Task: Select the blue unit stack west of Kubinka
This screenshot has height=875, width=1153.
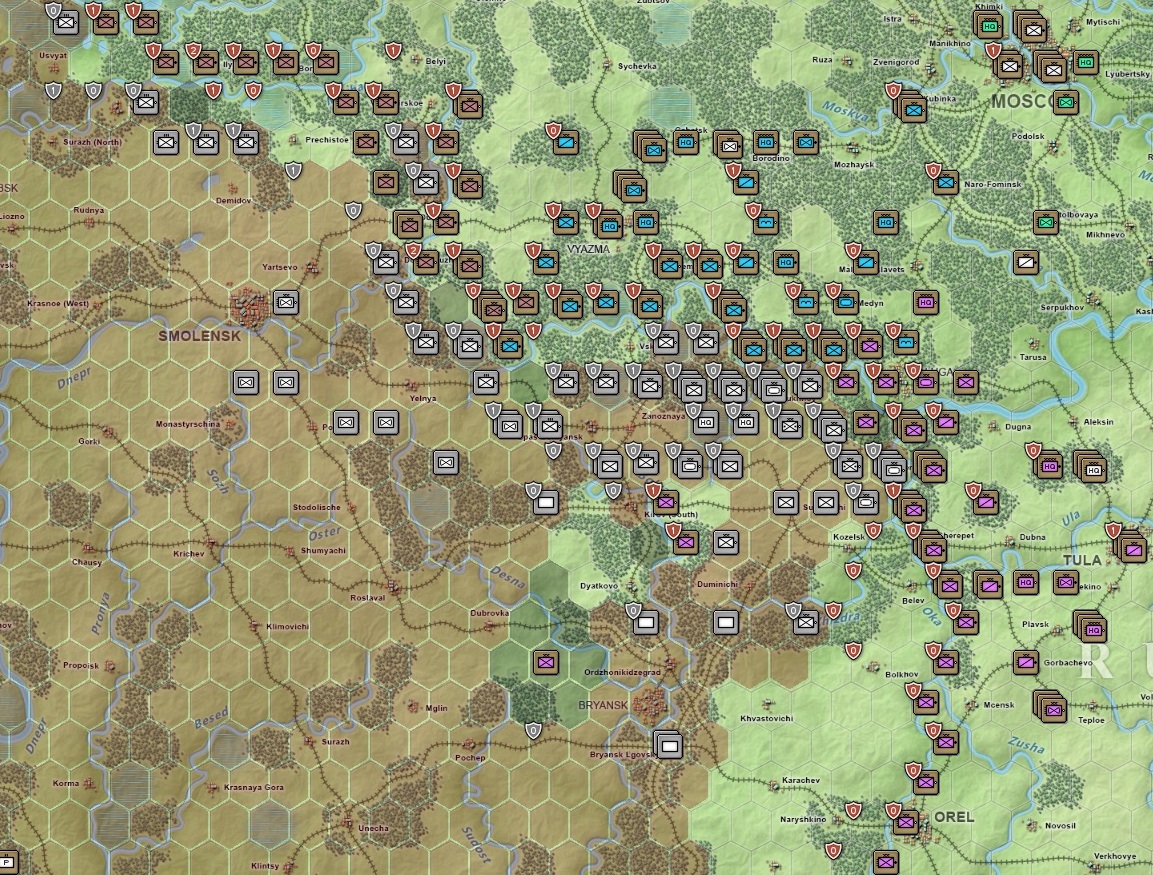Action: tap(912, 109)
